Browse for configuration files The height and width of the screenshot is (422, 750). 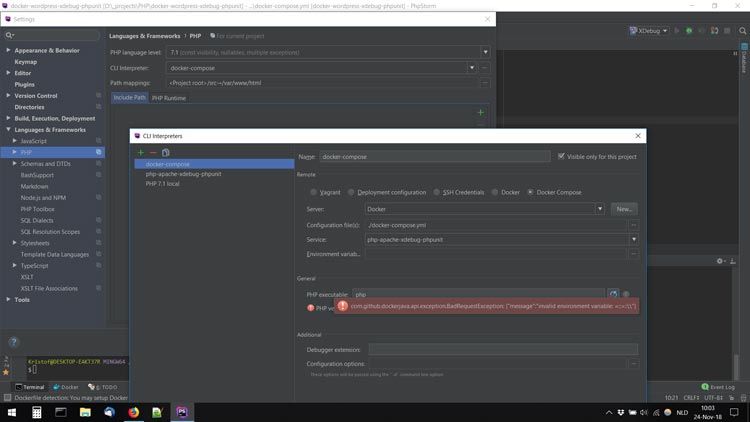point(634,225)
